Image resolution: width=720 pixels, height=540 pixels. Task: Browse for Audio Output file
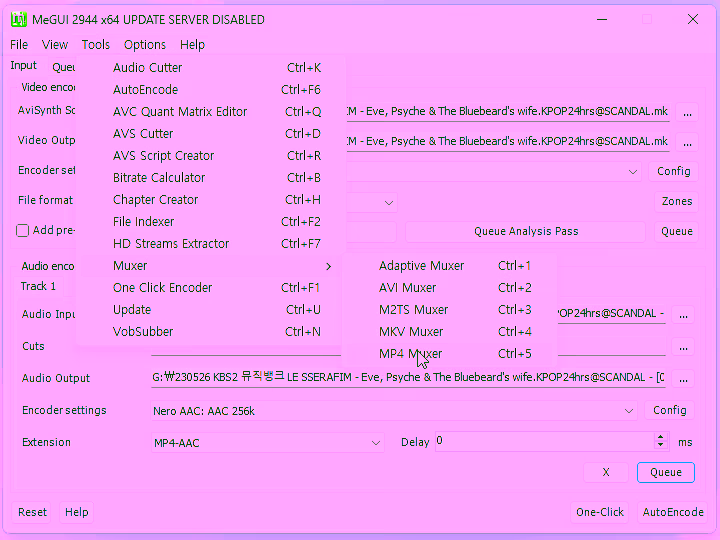(x=683, y=379)
